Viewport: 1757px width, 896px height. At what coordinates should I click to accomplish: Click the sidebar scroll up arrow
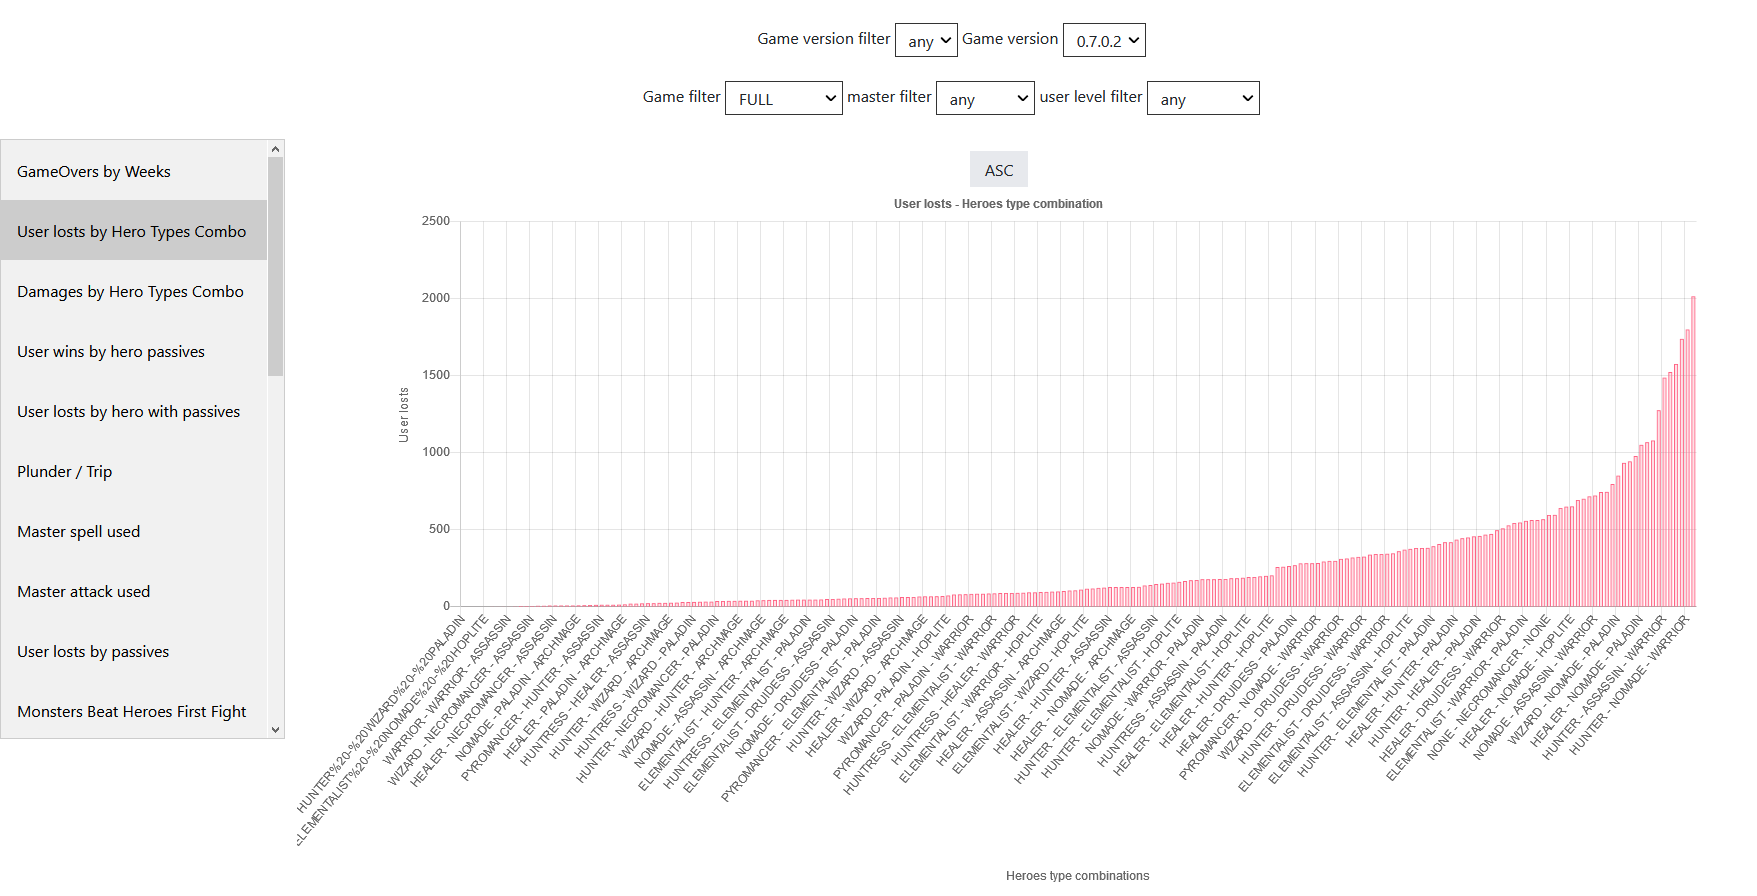pos(276,149)
